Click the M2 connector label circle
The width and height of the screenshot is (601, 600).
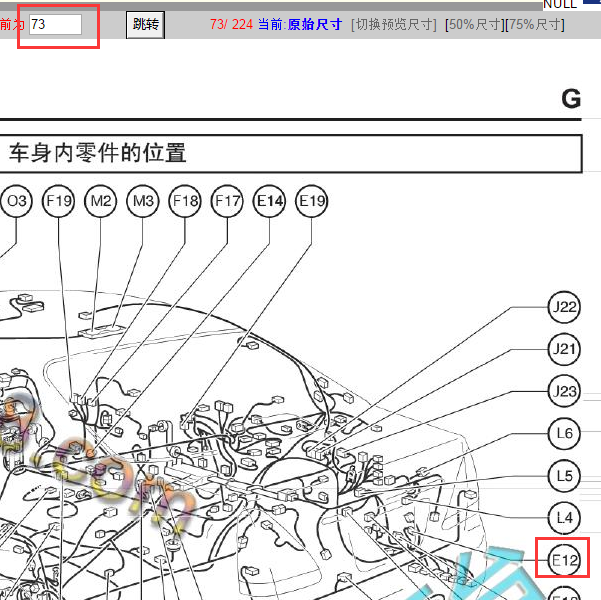[x=100, y=201]
